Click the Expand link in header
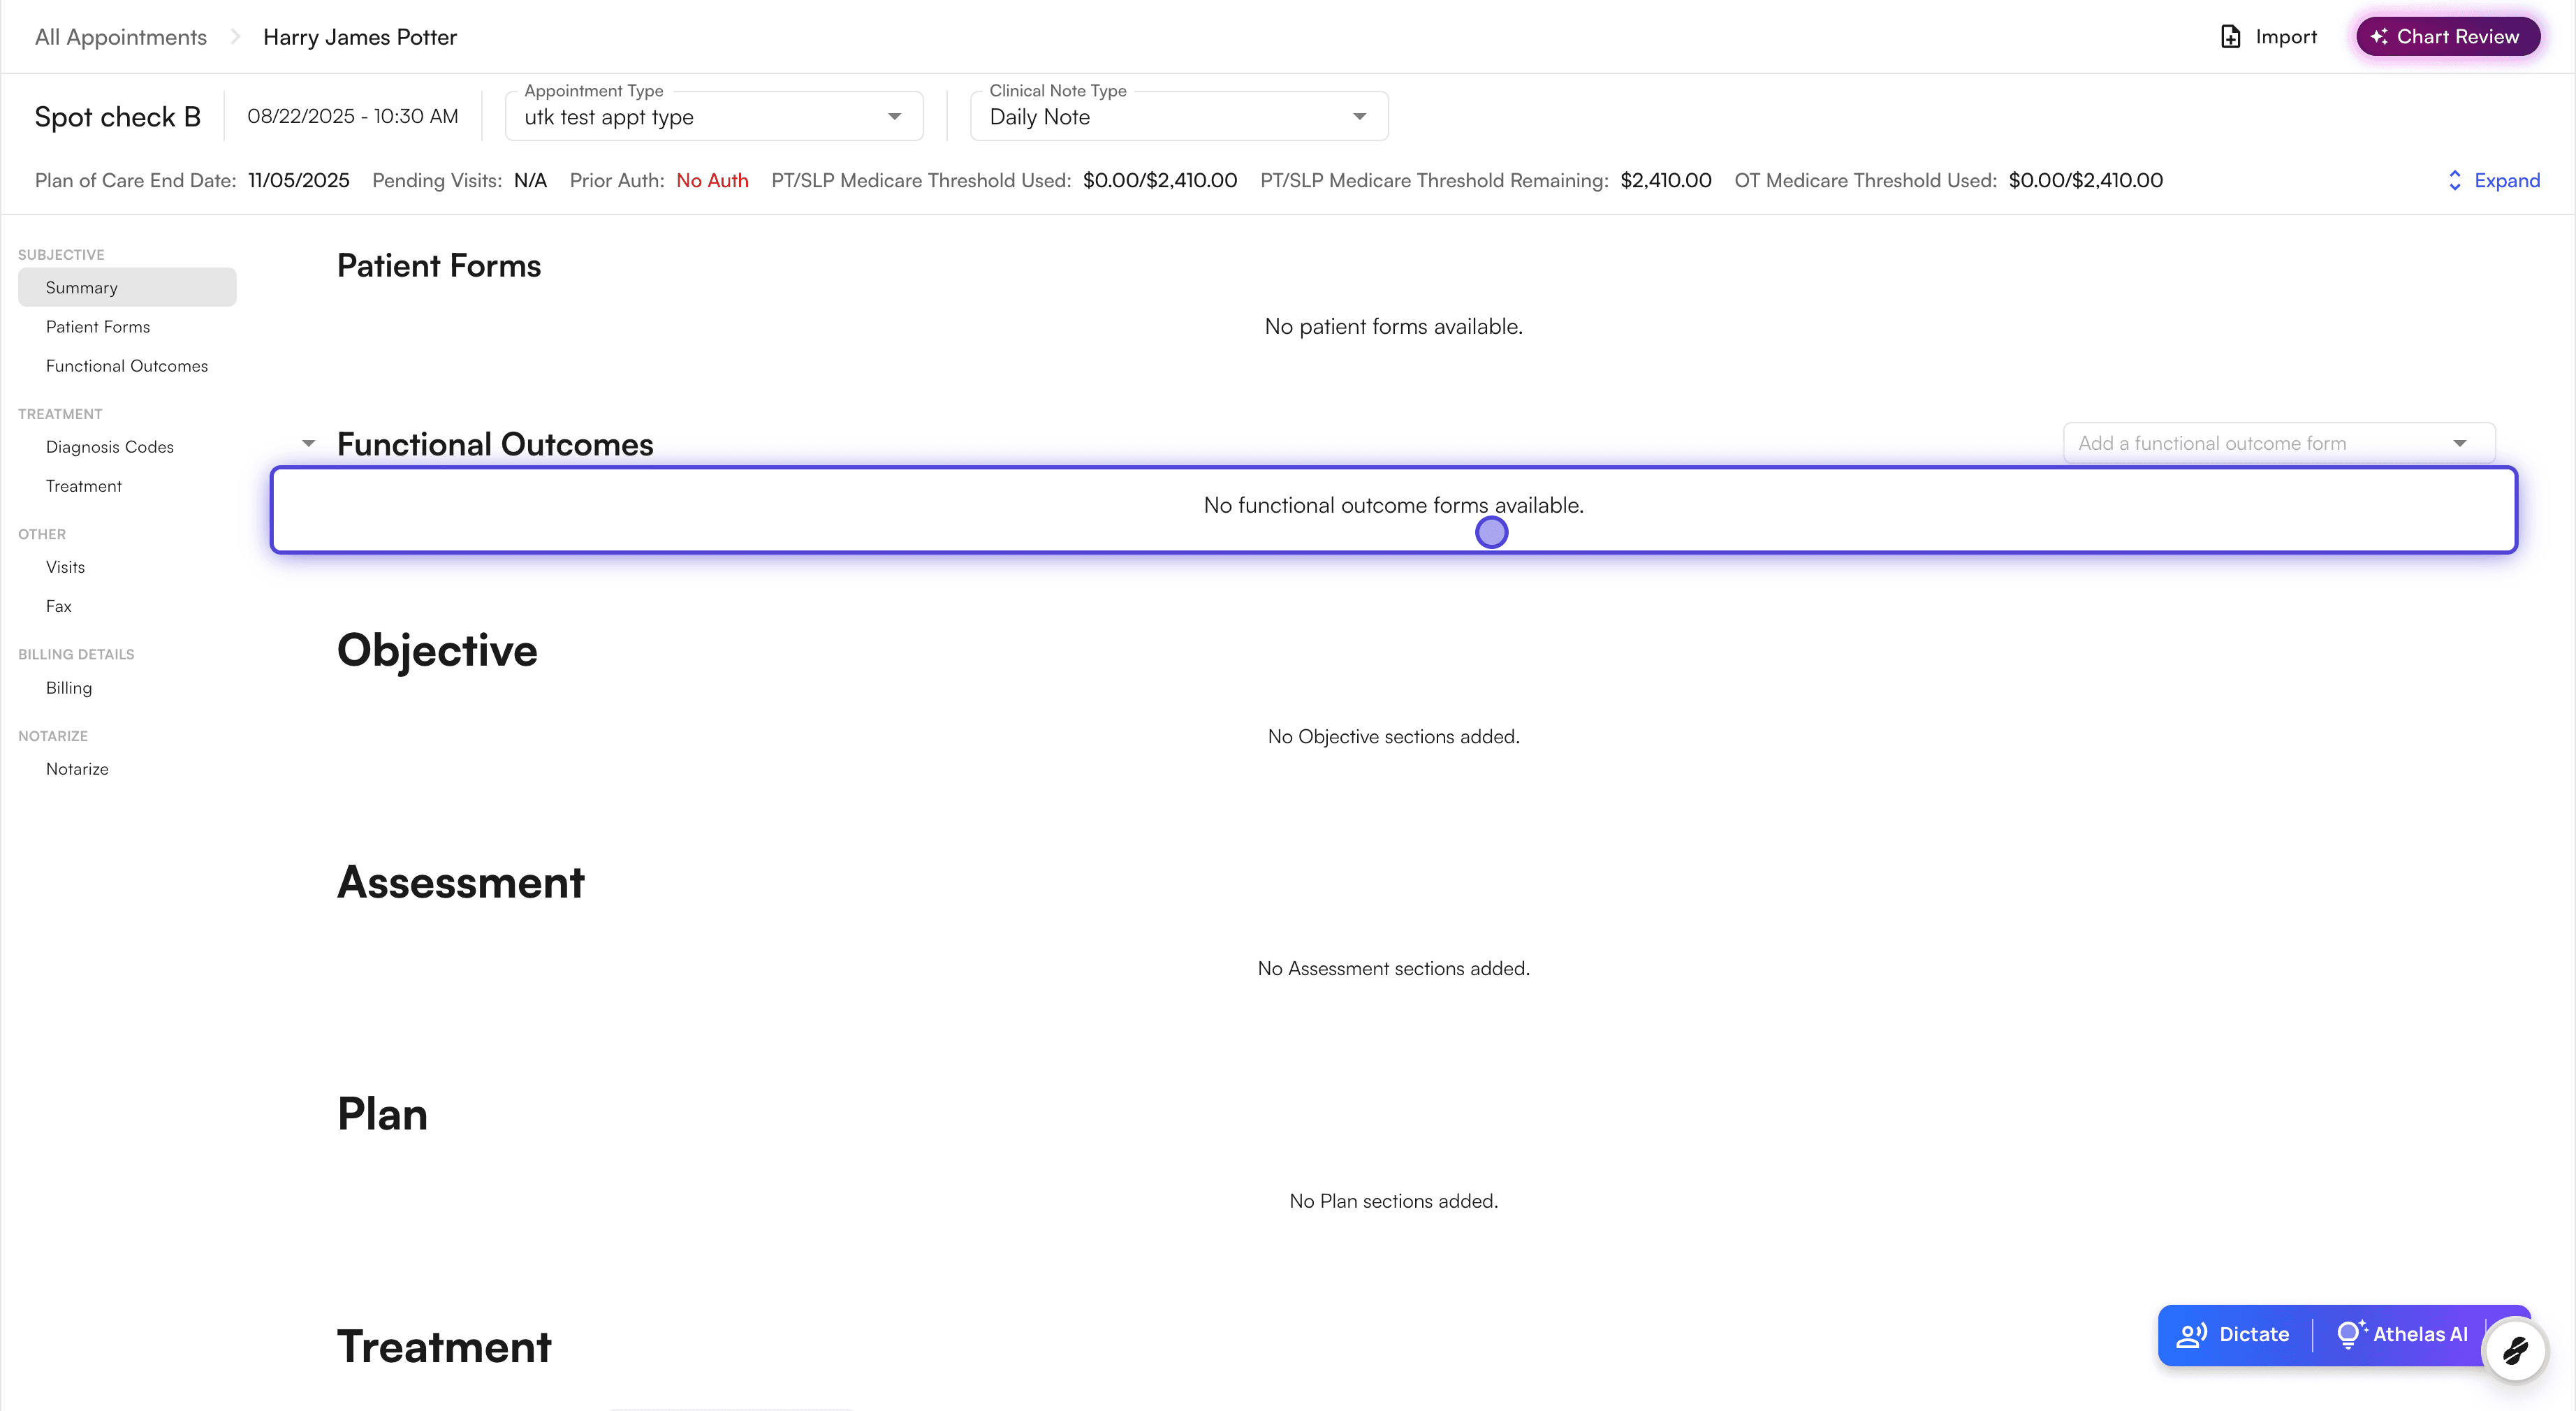 (2506, 181)
